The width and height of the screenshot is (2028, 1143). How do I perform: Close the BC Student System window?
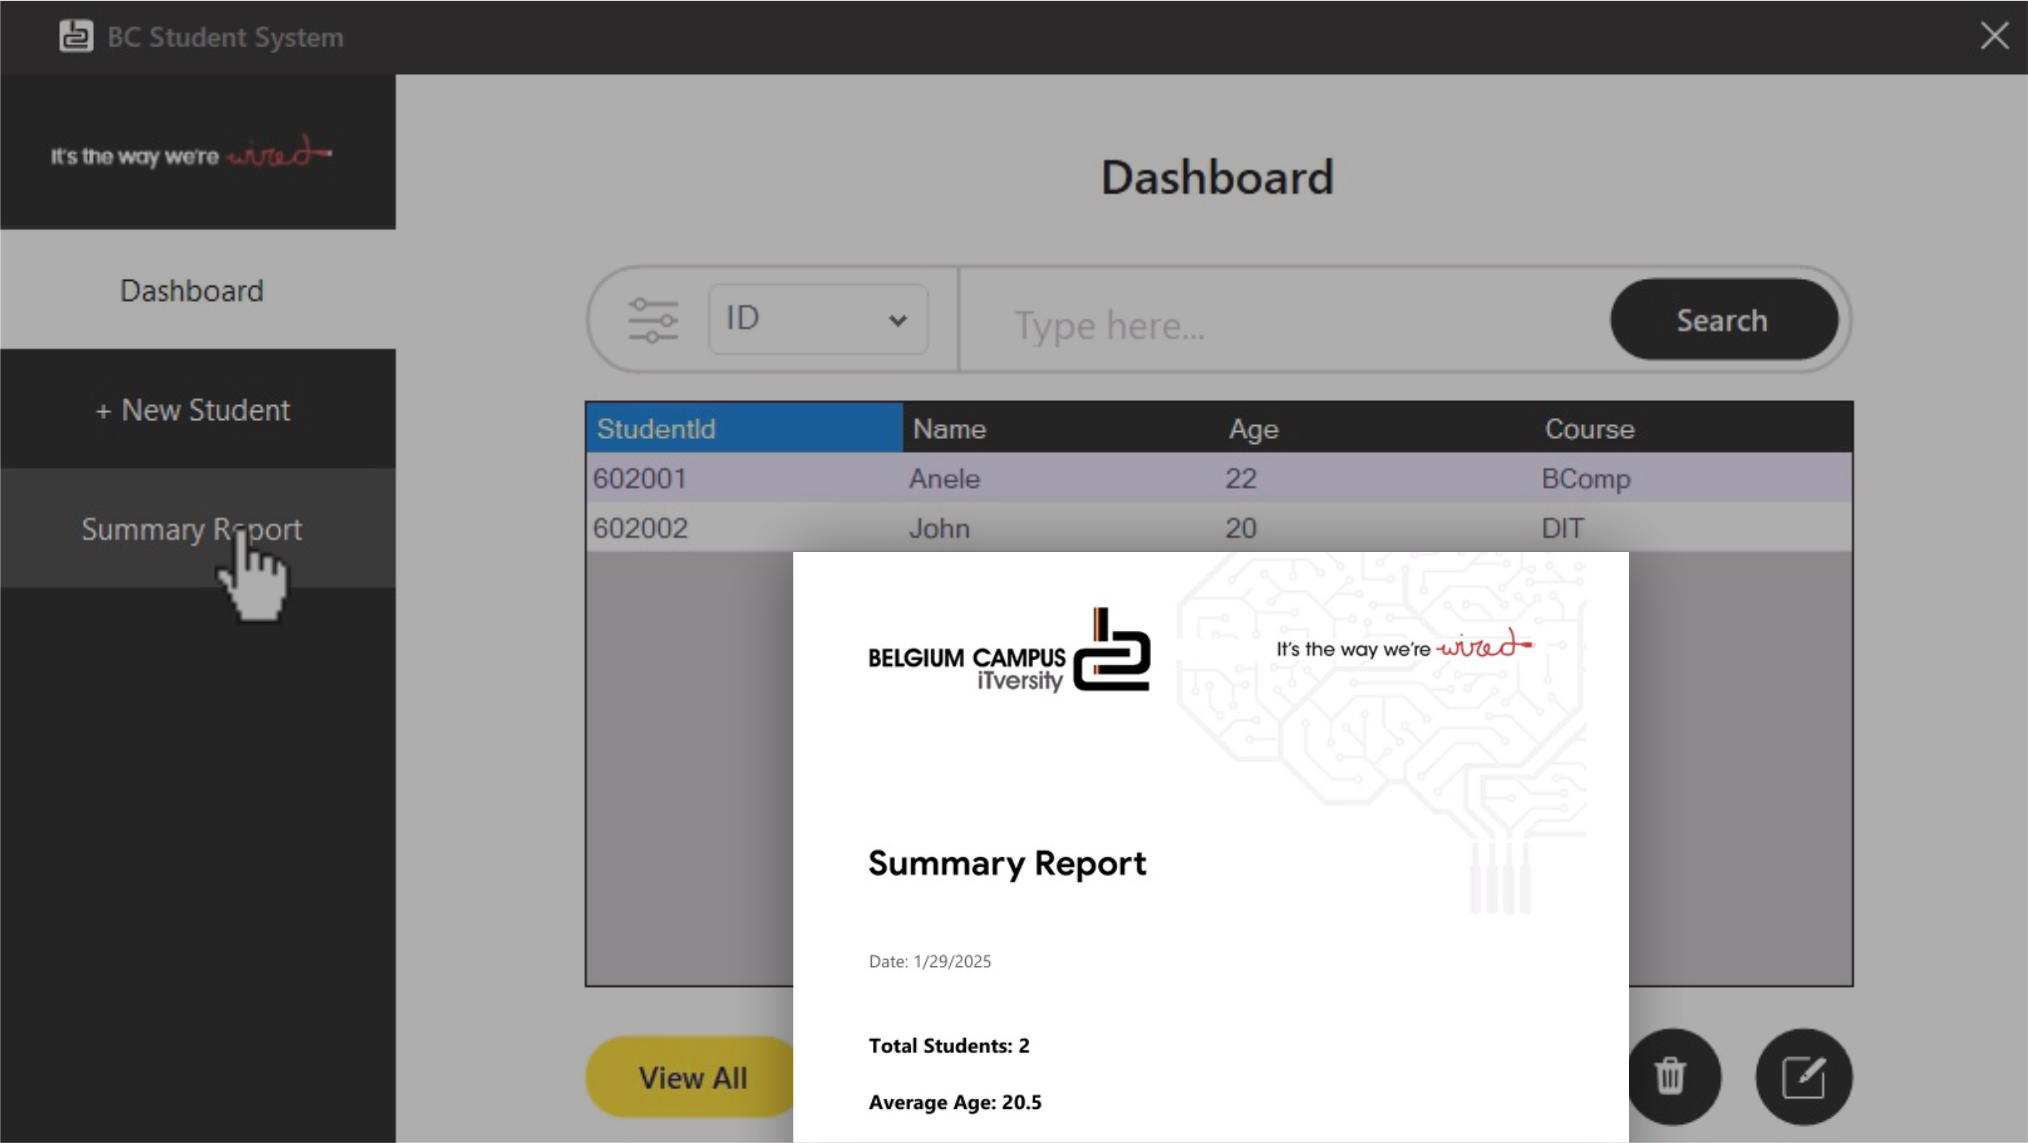pyautogui.click(x=1994, y=36)
